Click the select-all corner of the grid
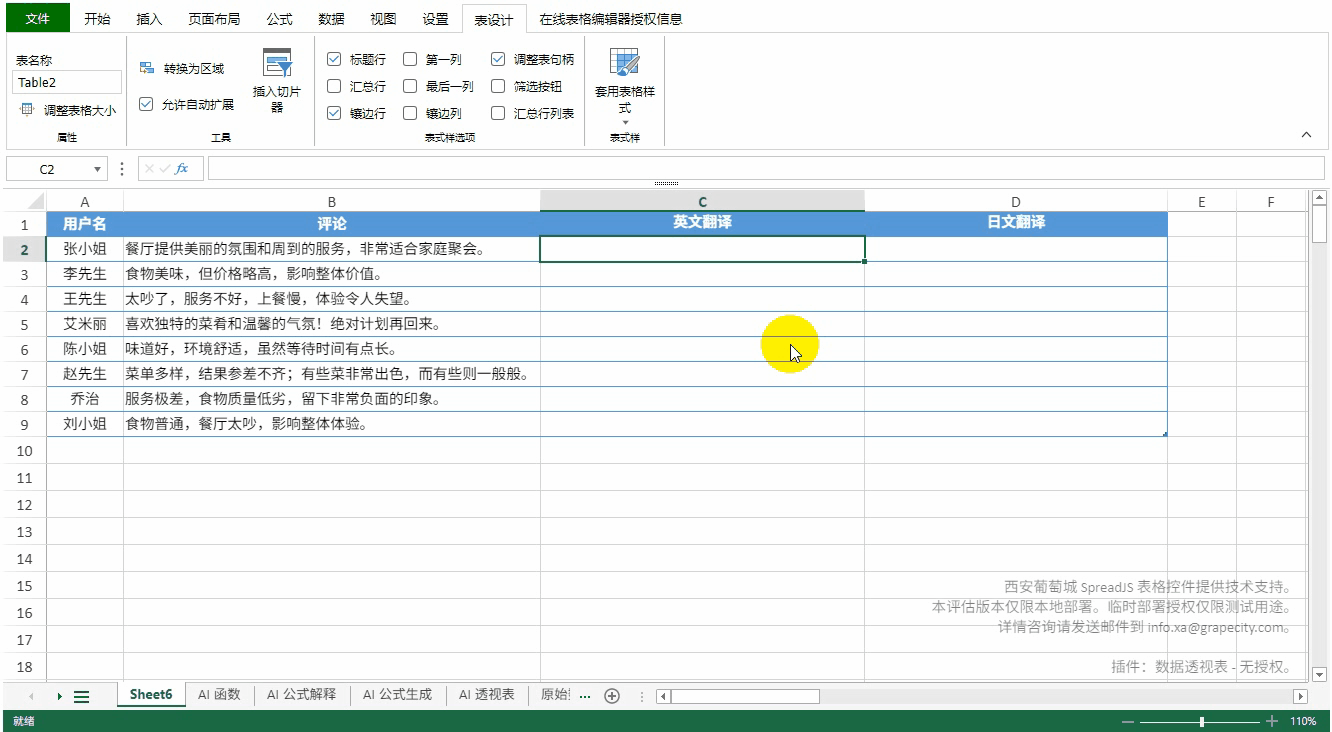 click(x=25, y=201)
